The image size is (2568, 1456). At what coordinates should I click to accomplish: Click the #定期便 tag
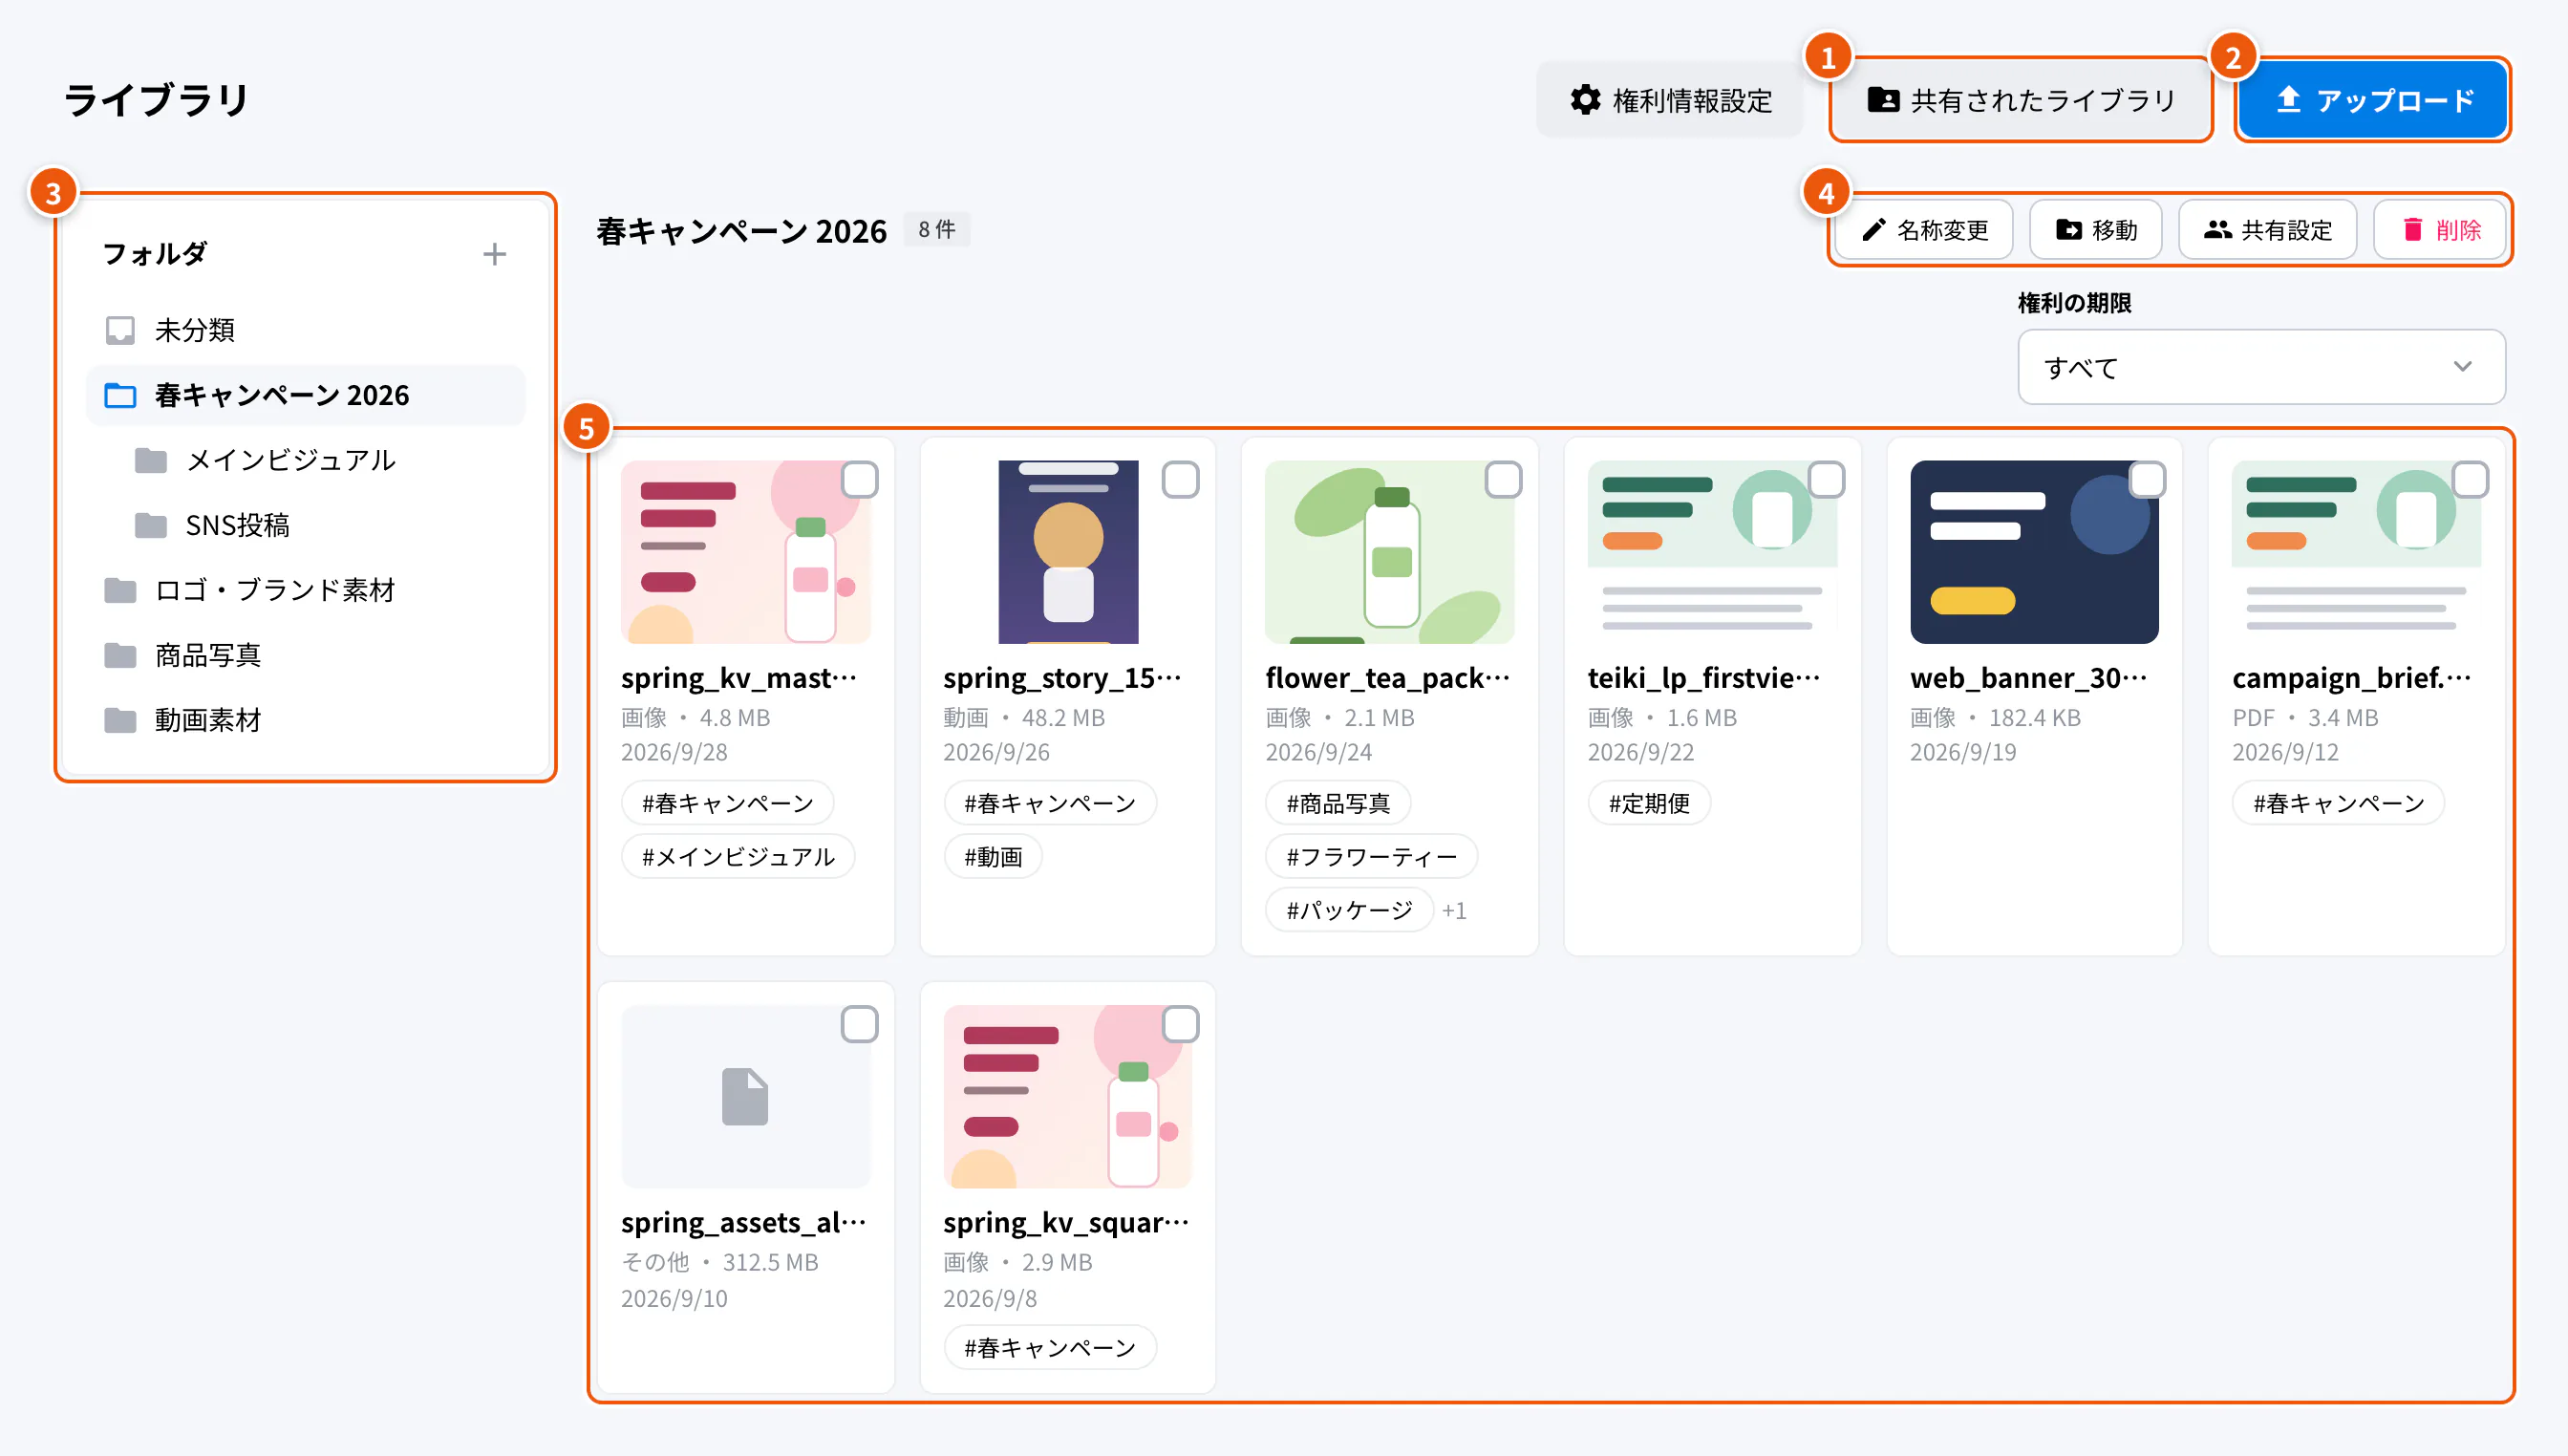1649,803
